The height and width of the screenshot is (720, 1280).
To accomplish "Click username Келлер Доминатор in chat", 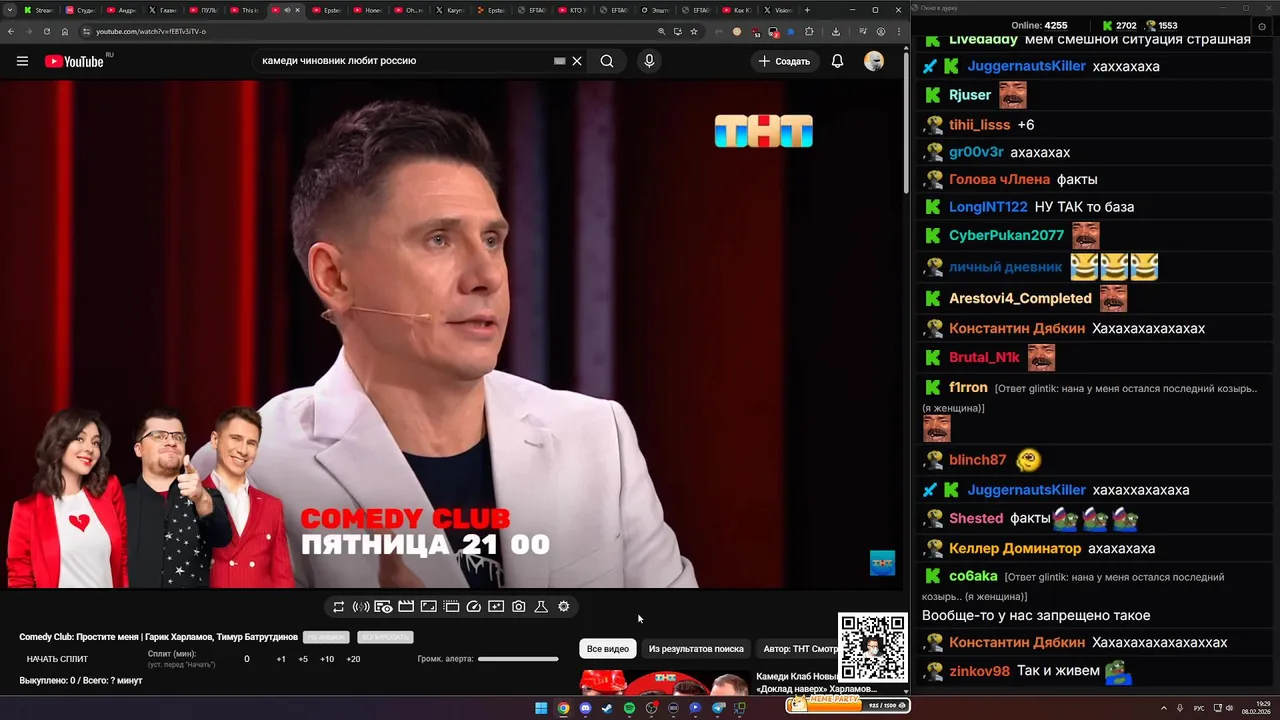I will point(1015,548).
